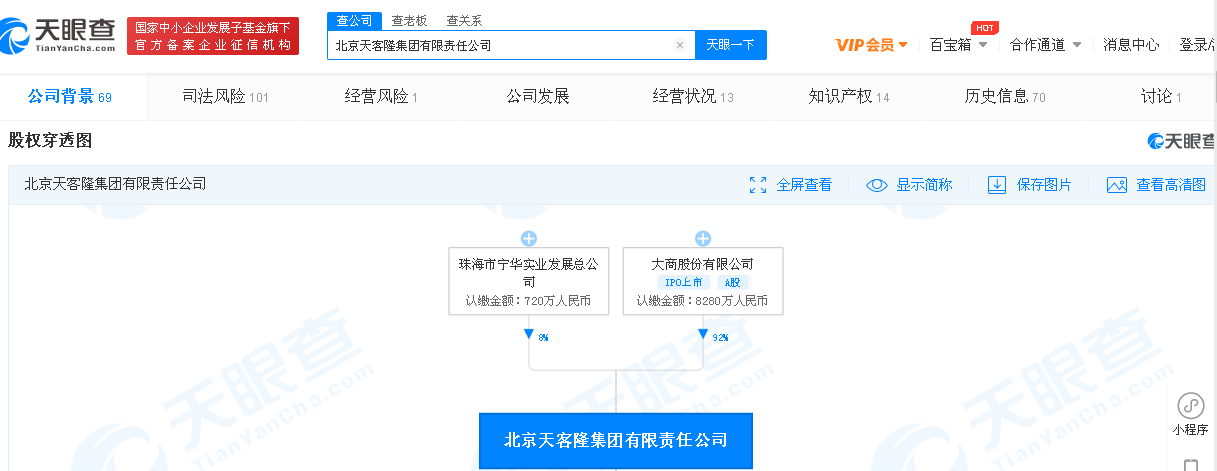
Task: Open the Tianyancha logo homepage
Action: pyautogui.click(x=60, y=35)
